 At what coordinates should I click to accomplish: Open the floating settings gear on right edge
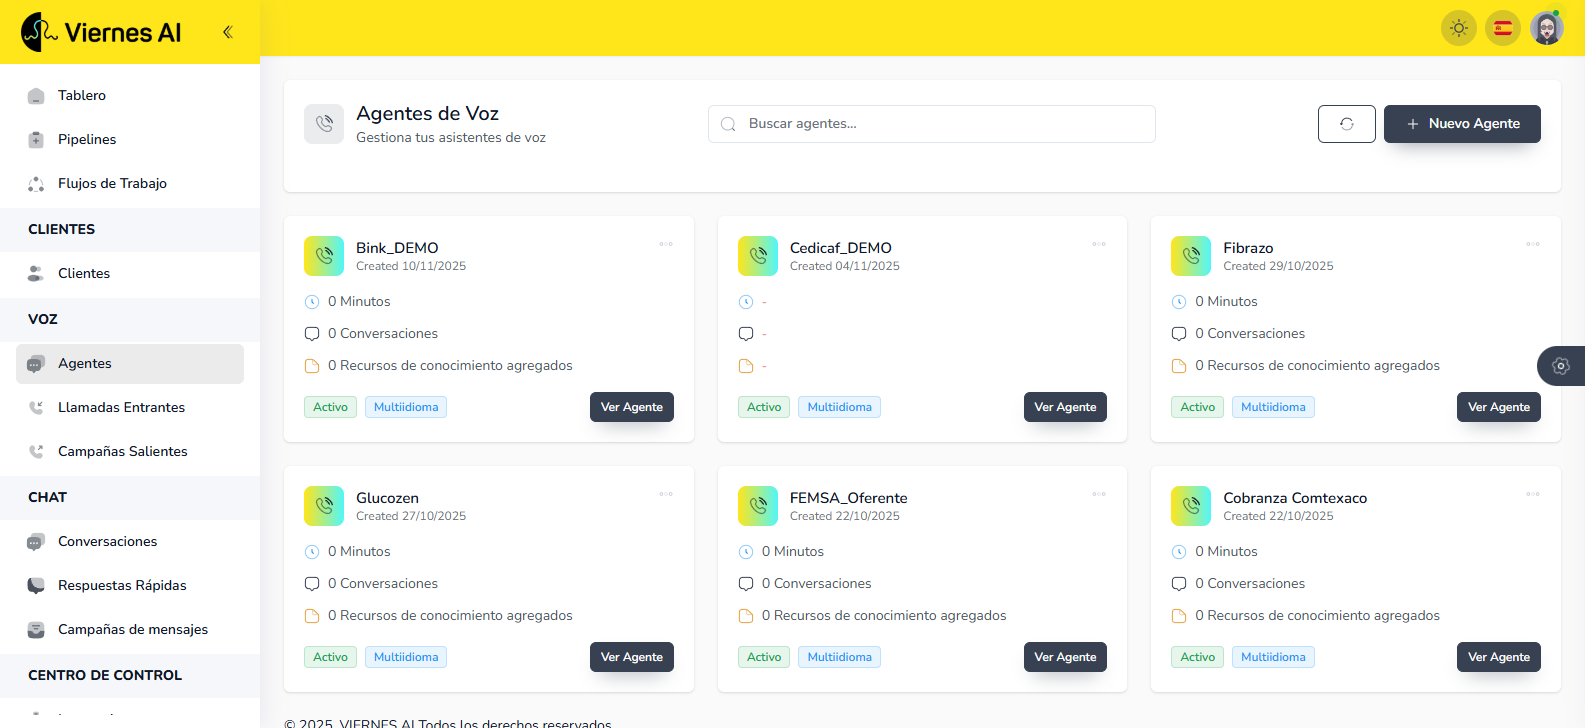[1560, 366]
